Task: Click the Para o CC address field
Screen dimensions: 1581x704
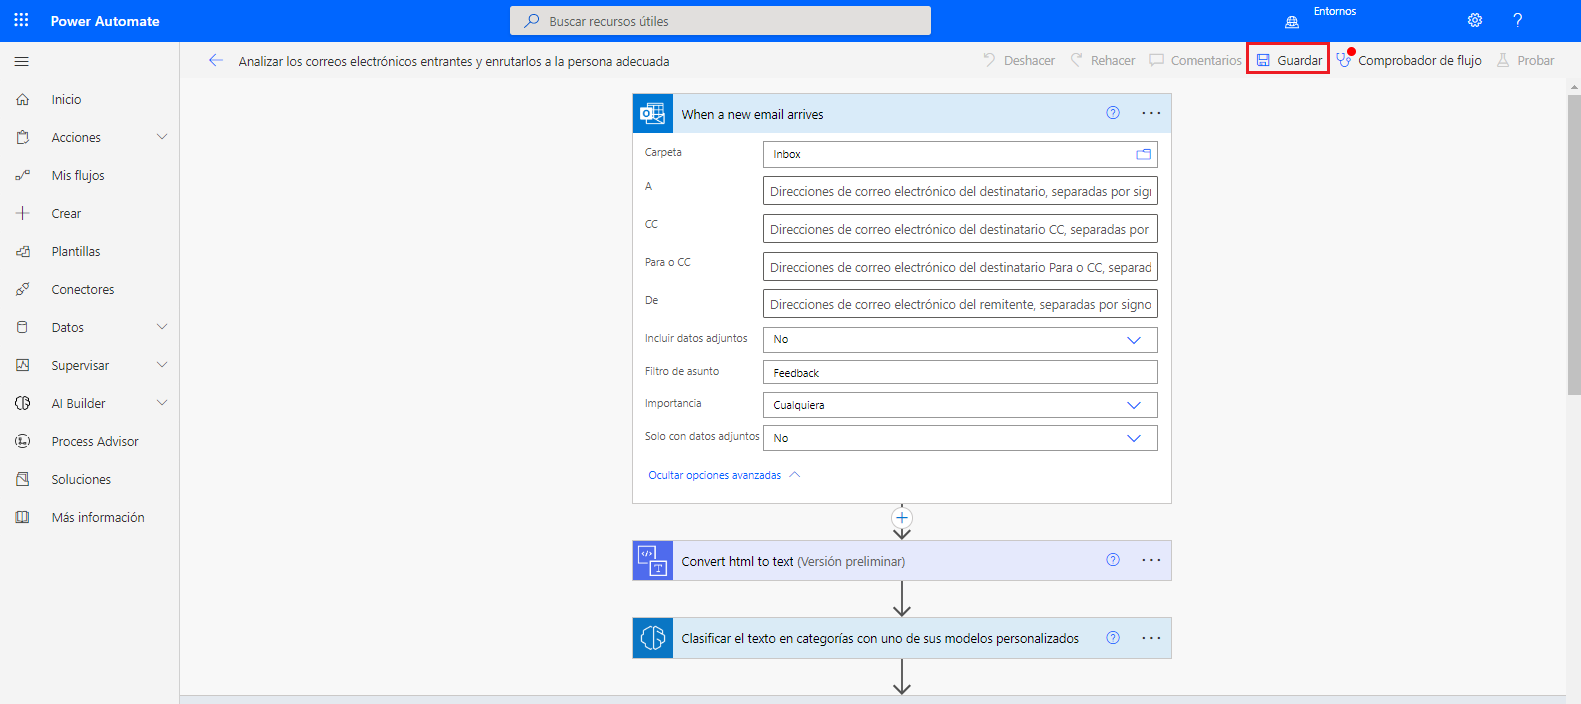Action: click(x=960, y=267)
